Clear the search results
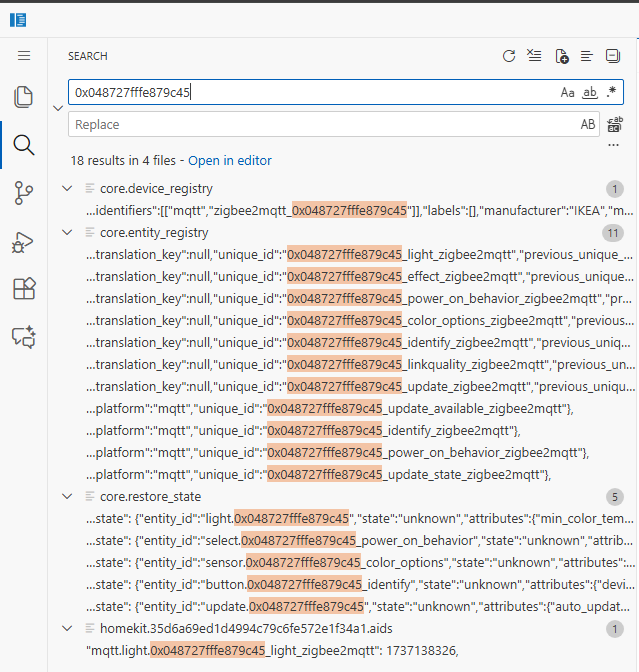639x672 pixels. coord(535,56)
